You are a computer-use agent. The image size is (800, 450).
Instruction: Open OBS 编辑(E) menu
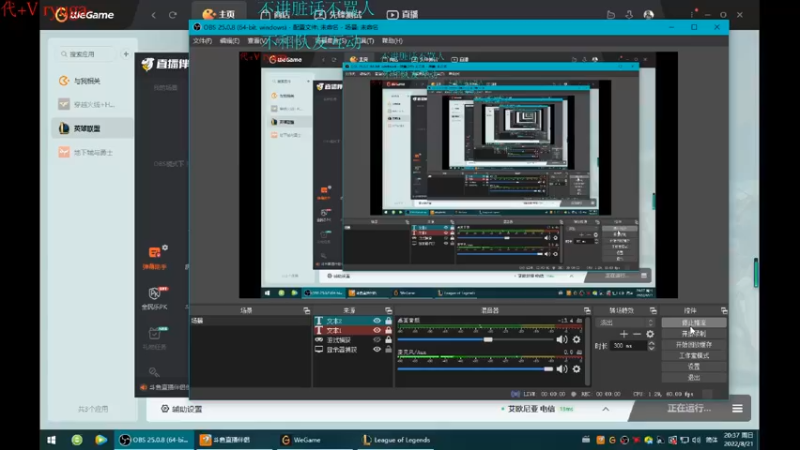[230, 41]
